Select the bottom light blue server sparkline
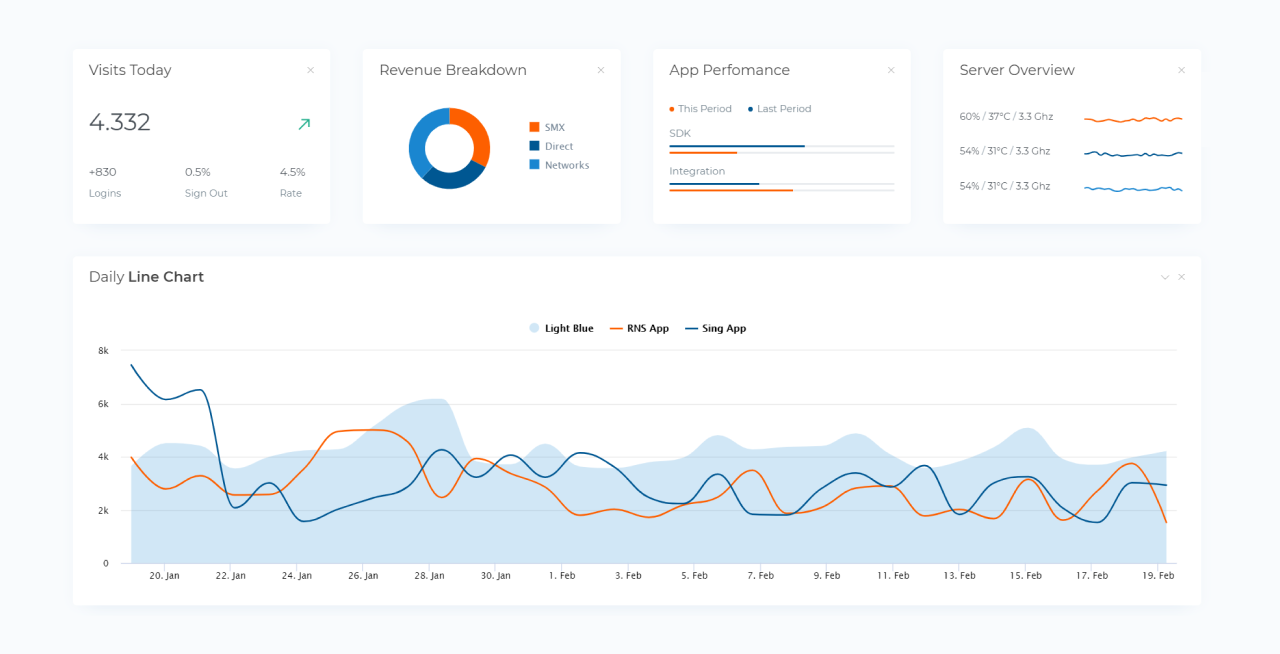 1132,186
